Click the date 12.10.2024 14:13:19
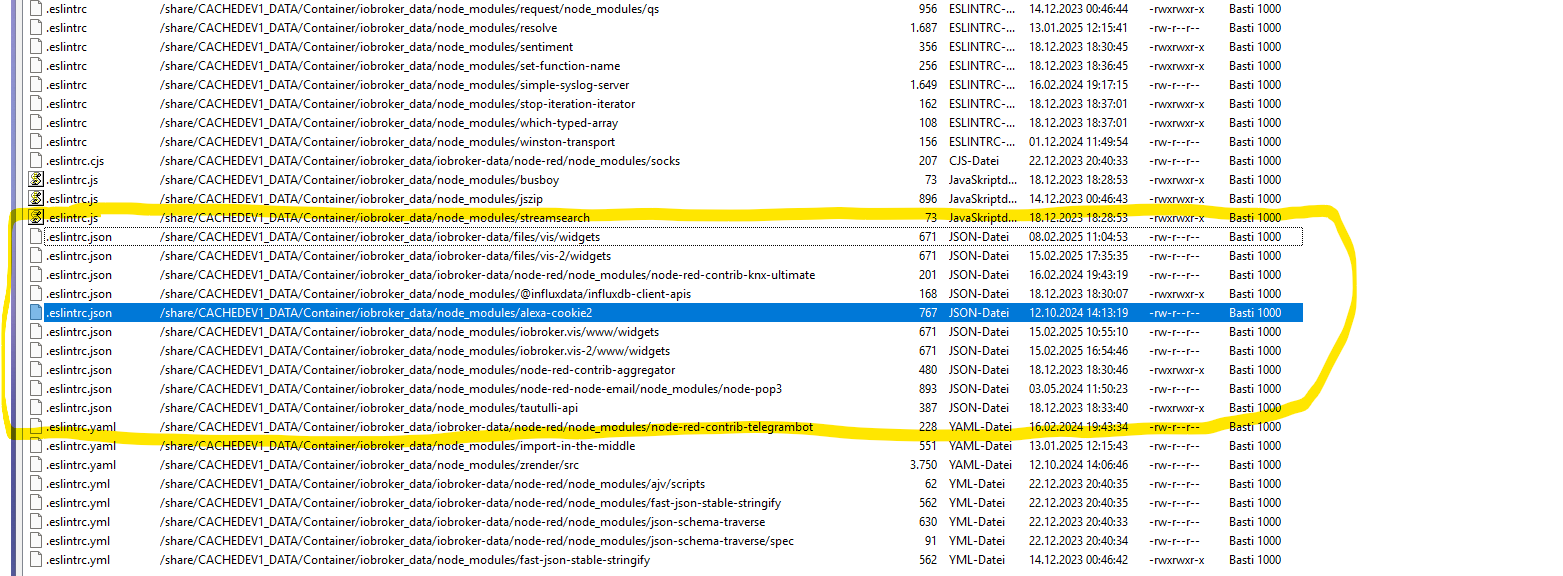Image resolution: width=1563 pixels, height=576 pixels. pyautogui.click(x=1078, y=313)
